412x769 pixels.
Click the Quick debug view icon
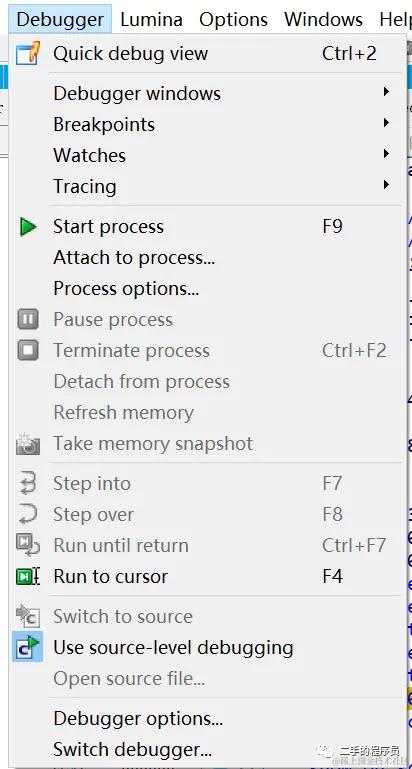click(27, 53)
